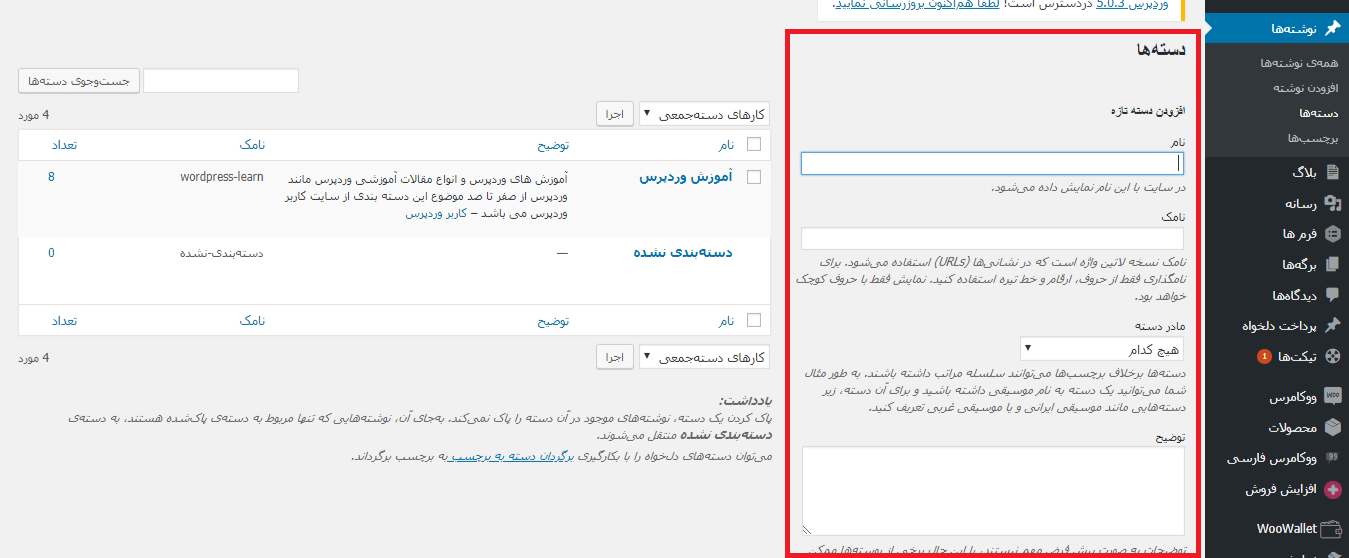Open the دسته‌بندی نشده category link

tap(683, 253)
